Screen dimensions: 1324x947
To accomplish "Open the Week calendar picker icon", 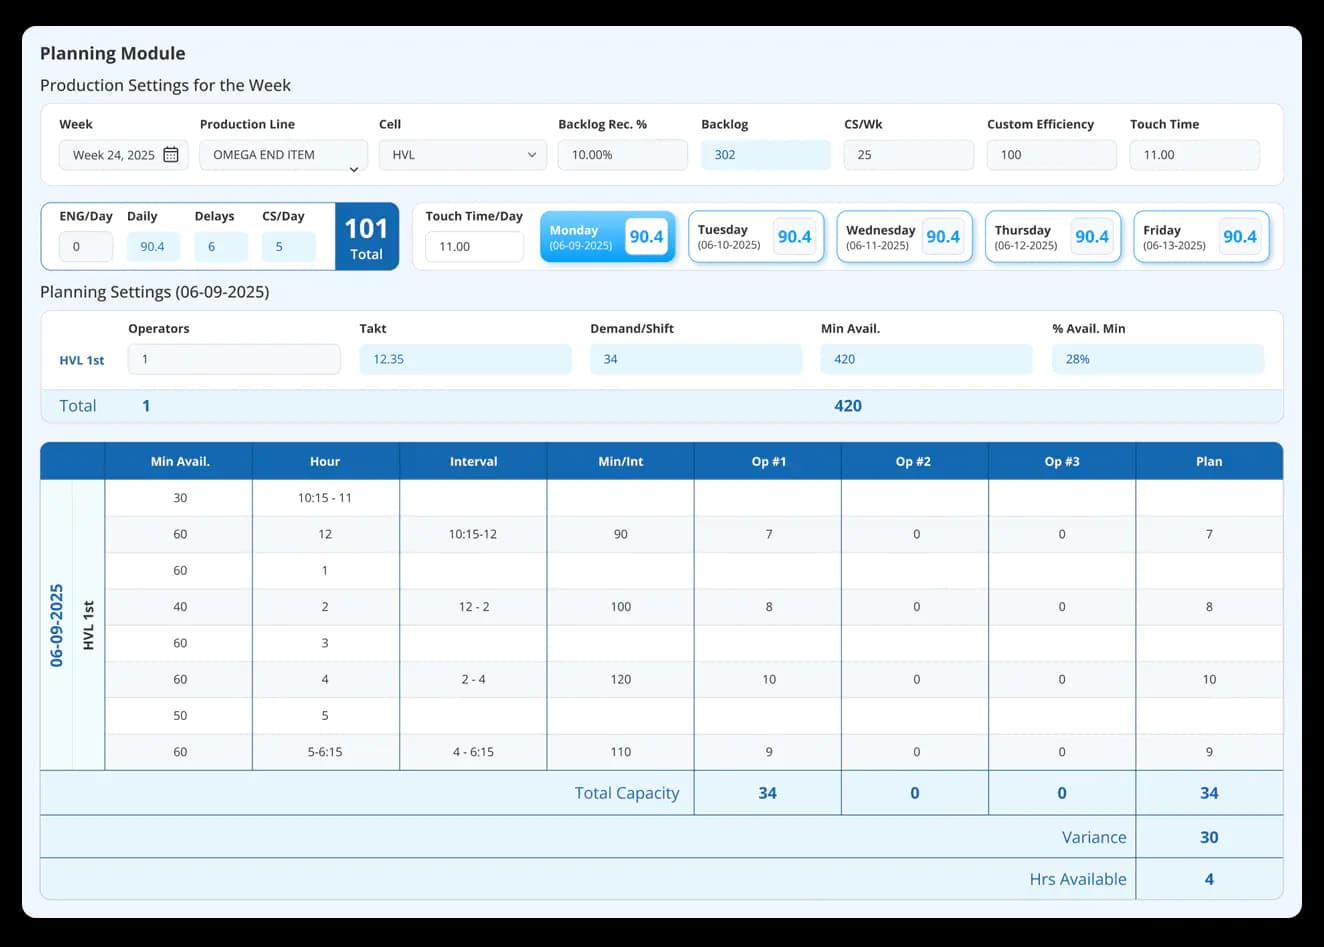I will pos(171,155).
